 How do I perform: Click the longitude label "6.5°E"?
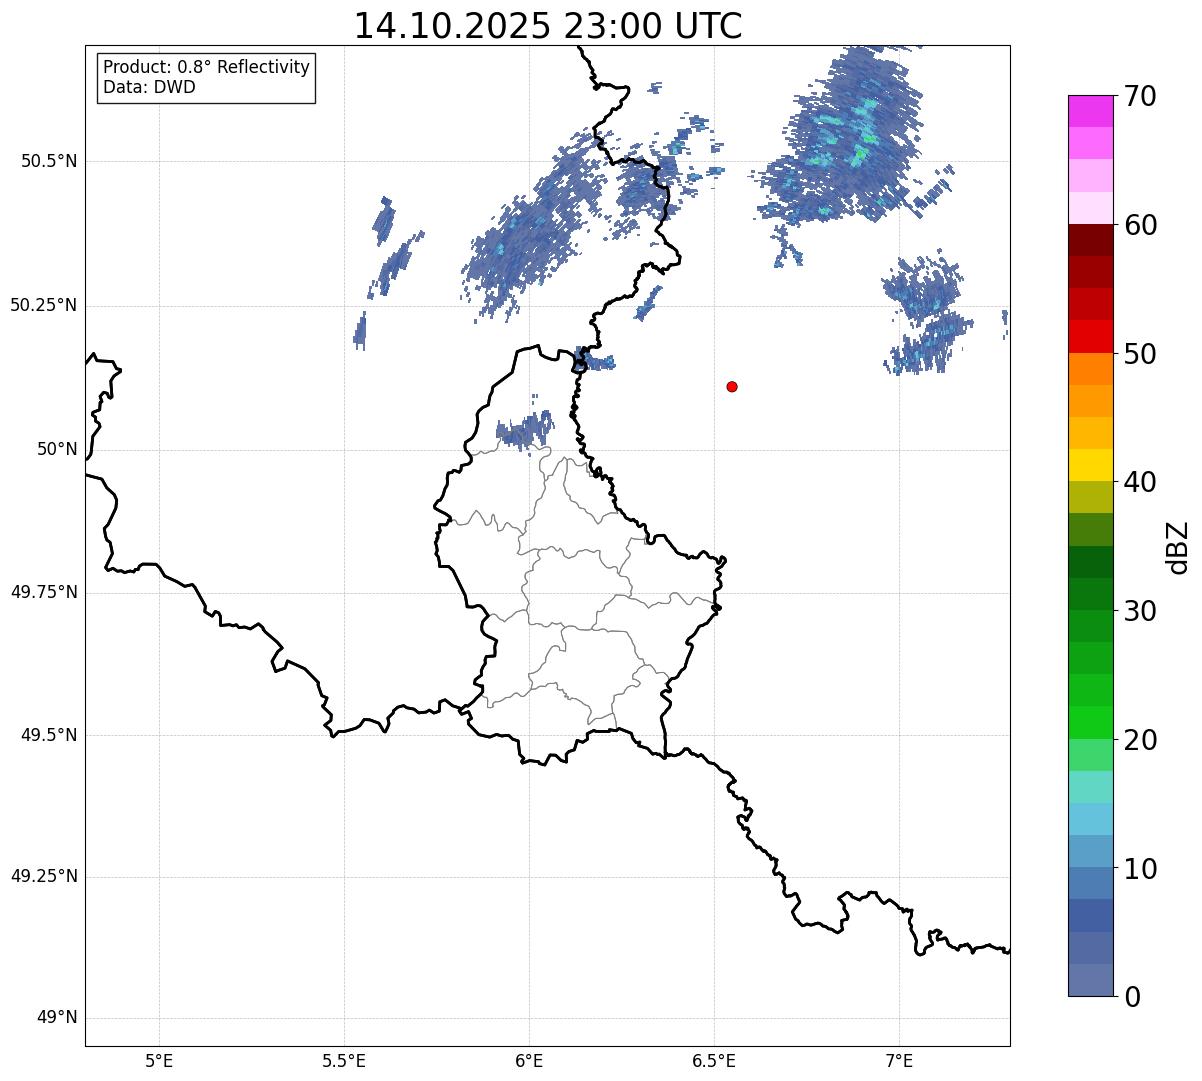pos(714,1061)
